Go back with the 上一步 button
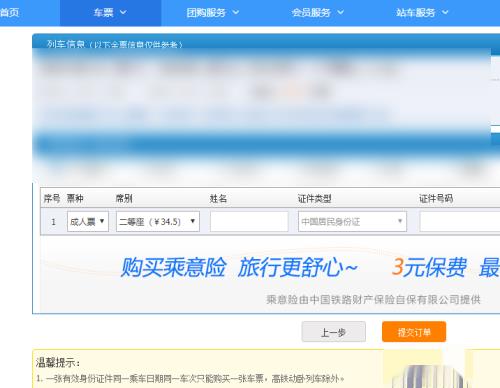Screen dimensions: 500x388 [x=333, y=332]
